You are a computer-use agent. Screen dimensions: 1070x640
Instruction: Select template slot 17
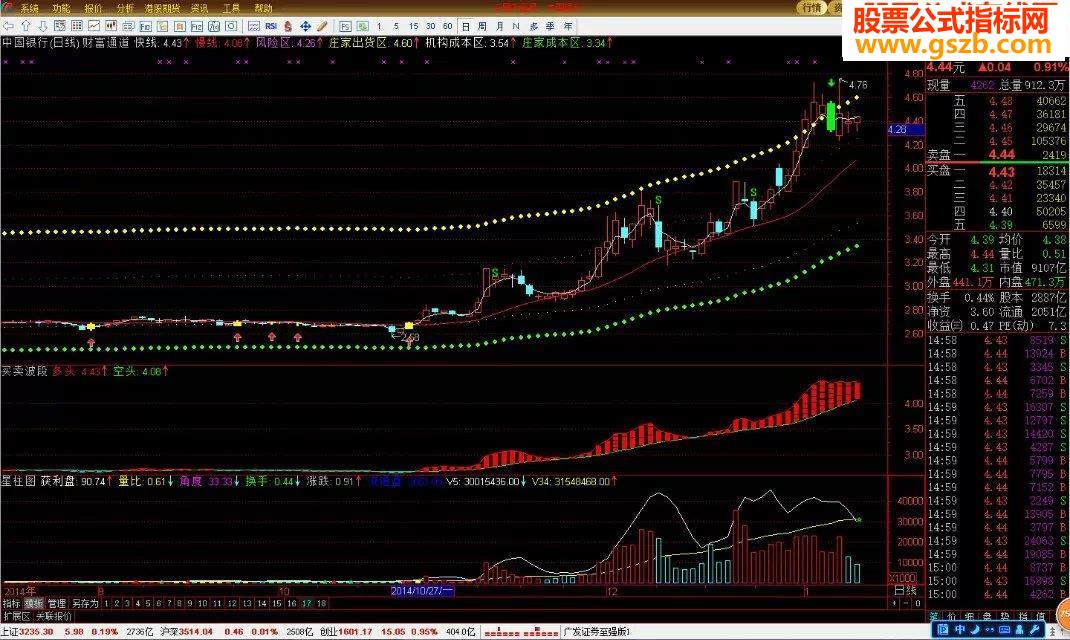click(306, 603)
